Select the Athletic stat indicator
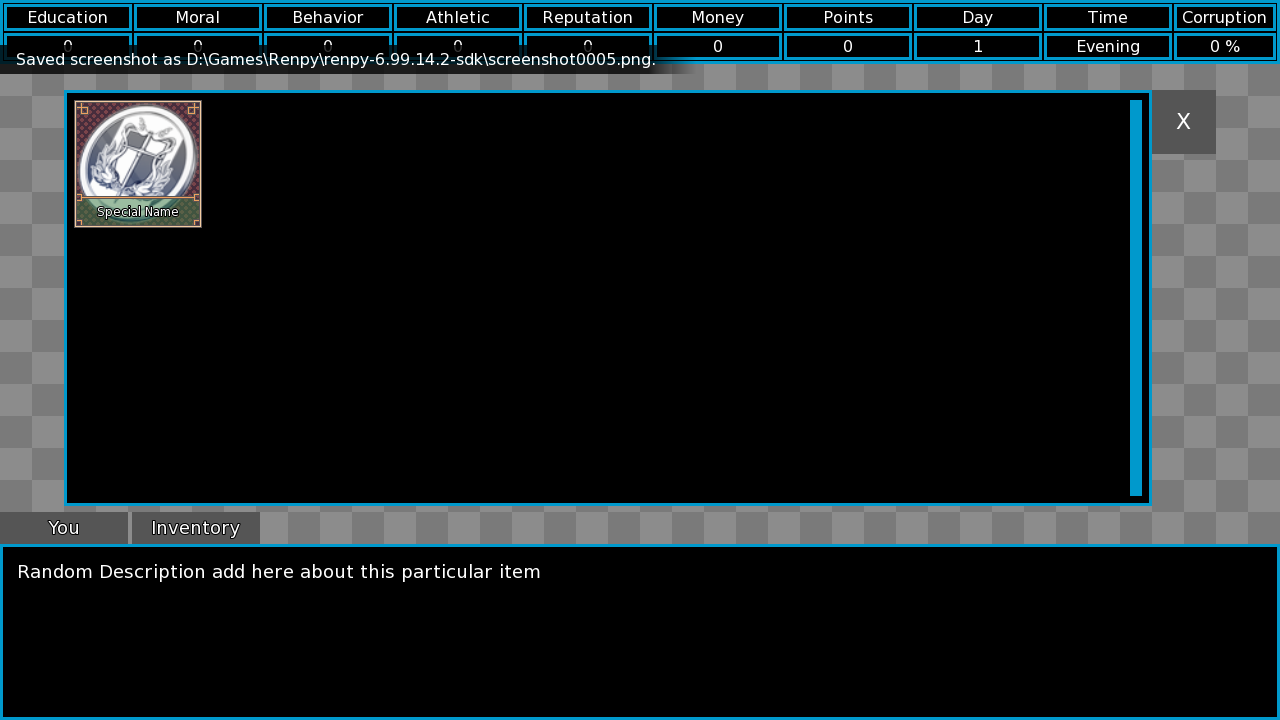 coord(457,17)
